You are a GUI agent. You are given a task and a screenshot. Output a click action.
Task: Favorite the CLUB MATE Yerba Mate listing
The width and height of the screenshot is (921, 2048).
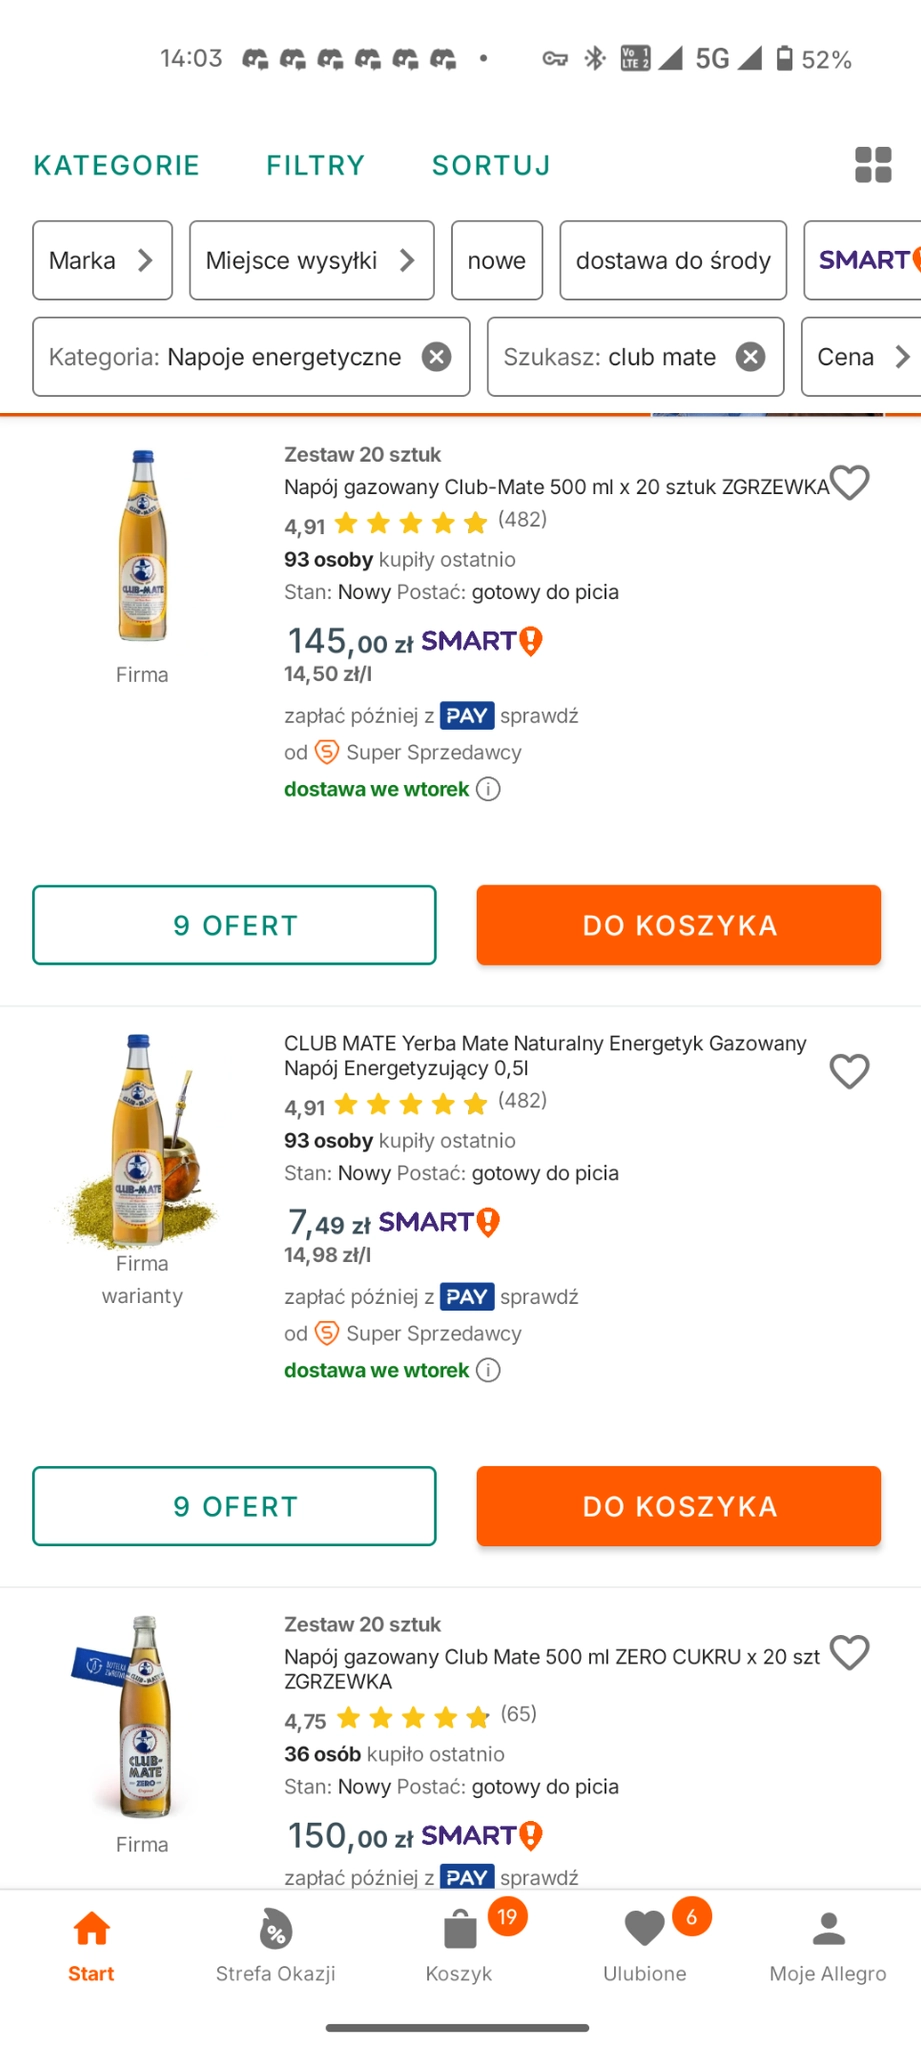(850, 1071)
